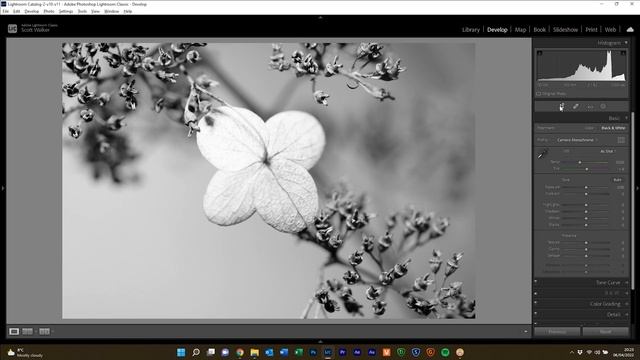Screen dimensions: 640x360
Task: Open the toolbar content dropdown arrow
Action: pos(525,331)
